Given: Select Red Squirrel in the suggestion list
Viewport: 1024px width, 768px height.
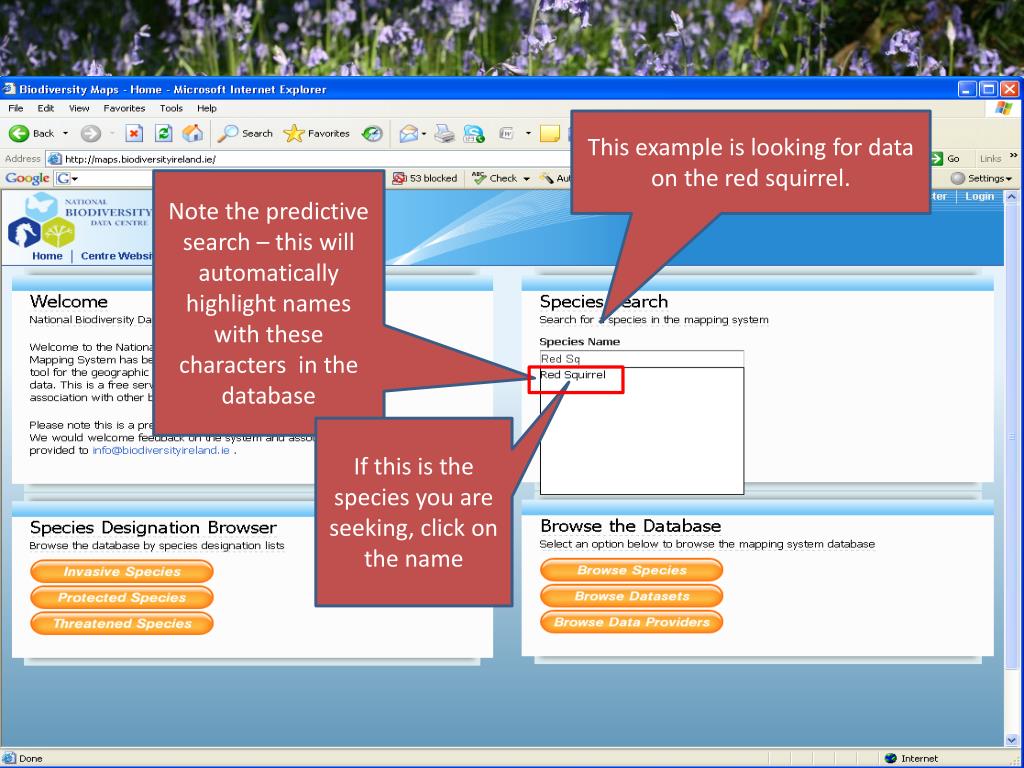Looking at the screenshot, I should point(573,375).
